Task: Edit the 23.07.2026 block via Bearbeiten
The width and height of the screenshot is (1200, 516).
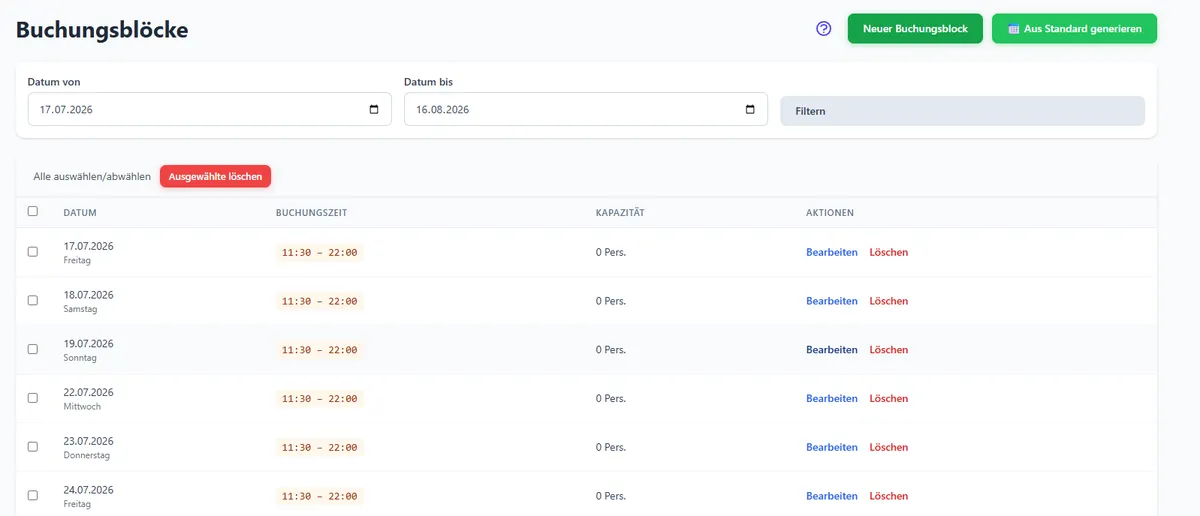Action: pos(832,447)
